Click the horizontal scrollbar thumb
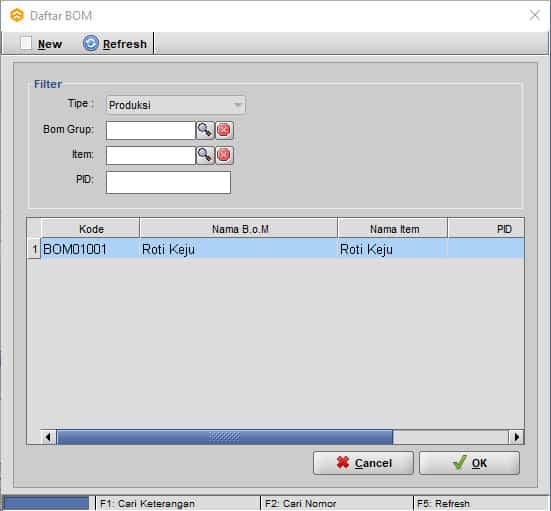The image size is (551, 511). tap(225, 437)
